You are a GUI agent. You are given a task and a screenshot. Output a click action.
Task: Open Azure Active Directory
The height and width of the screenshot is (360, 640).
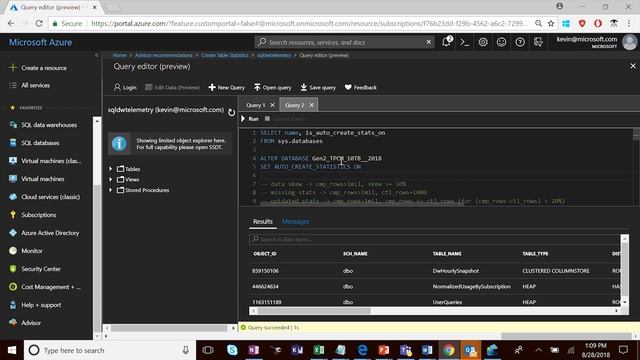click(x=44, y=233)
